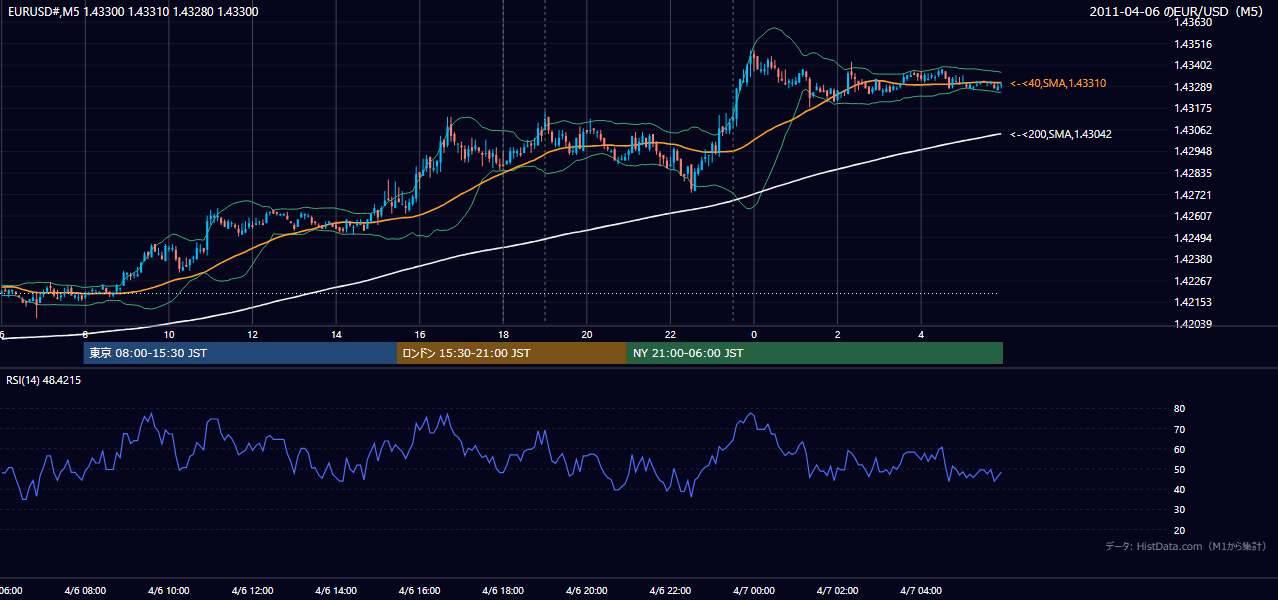
Task: Click price axis value 1.43175
Action: tap(1192, 108)
